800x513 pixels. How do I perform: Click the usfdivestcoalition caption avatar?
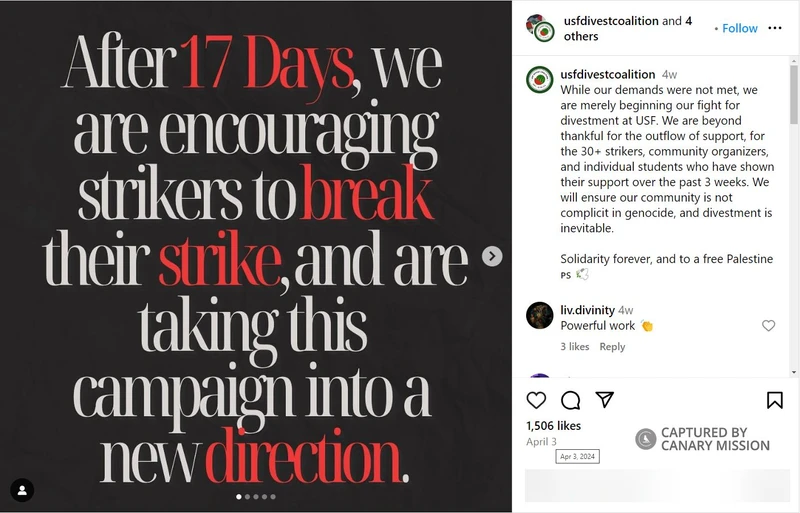tap(540, 79)
